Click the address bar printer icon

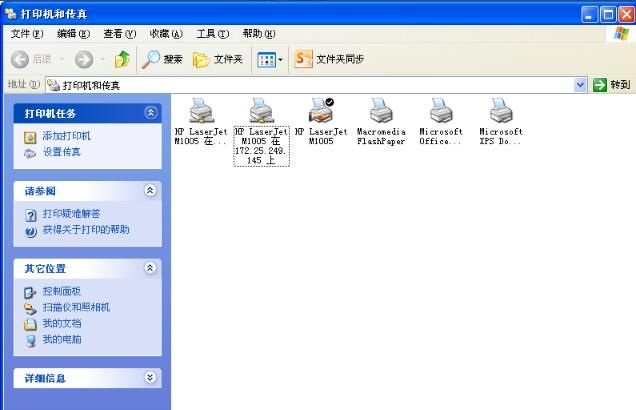coord(54,85)
